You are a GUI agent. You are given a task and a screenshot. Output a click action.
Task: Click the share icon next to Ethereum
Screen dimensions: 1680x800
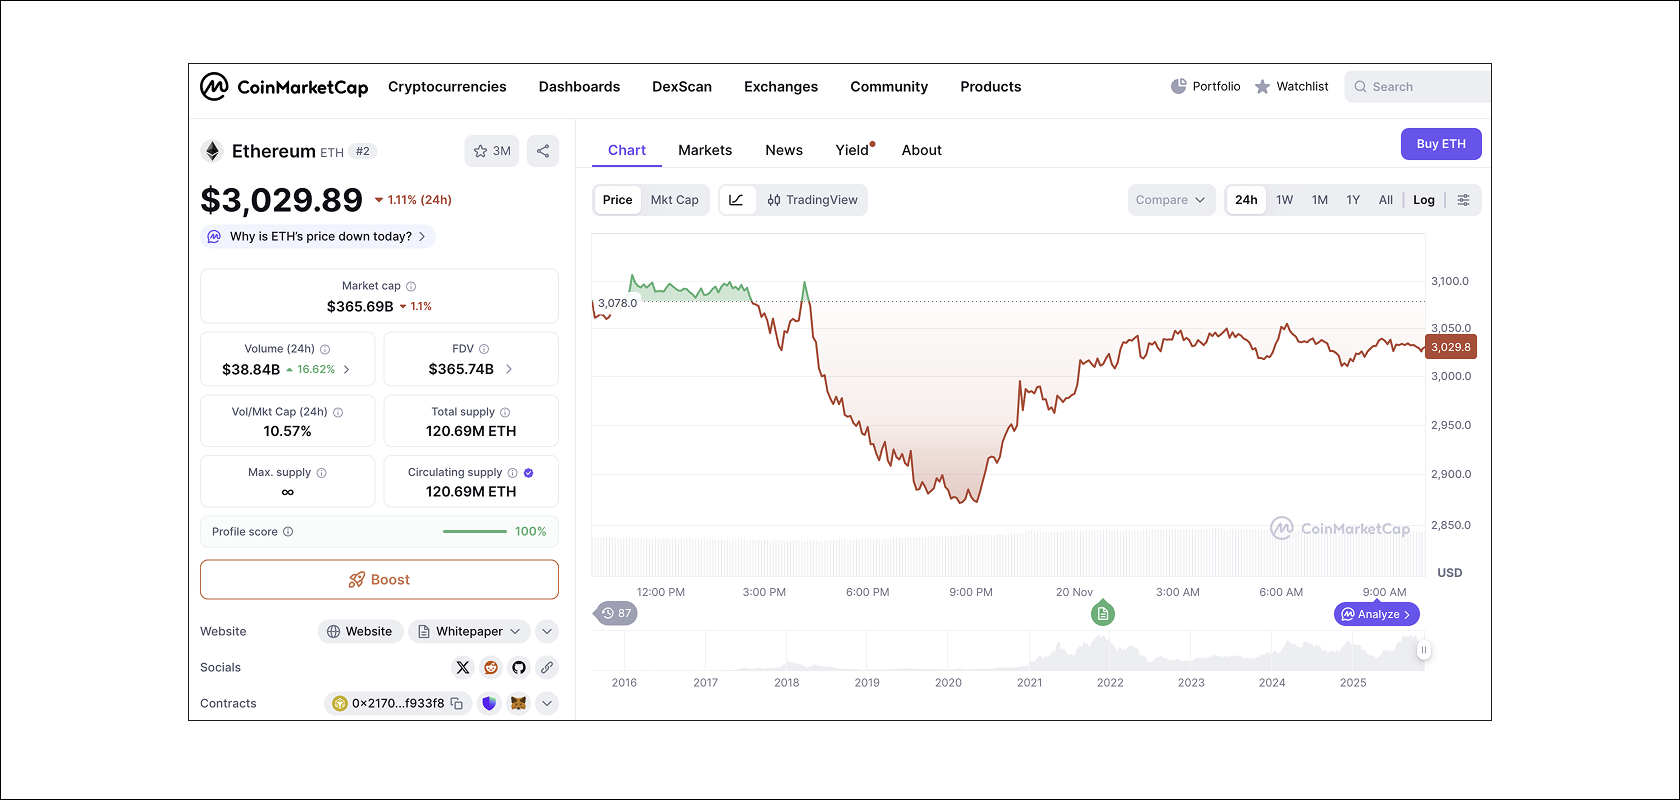coord(543,151)
